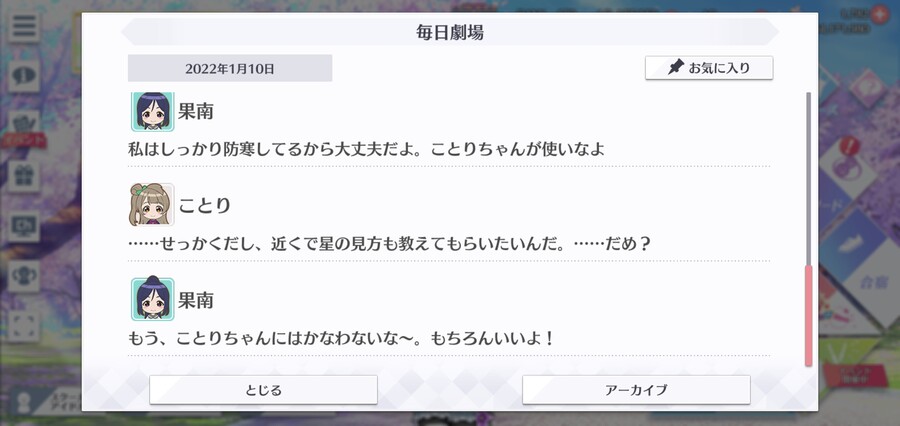This screenshot has width=900, height=426.
Task: Click the gray scrollbar track area
Action: (808, 178)
